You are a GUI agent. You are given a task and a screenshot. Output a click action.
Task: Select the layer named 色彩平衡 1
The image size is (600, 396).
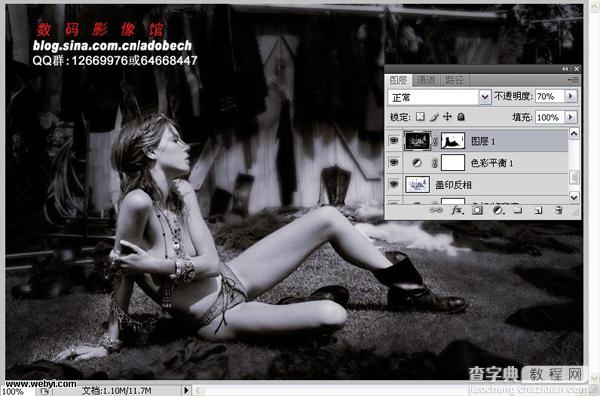pos(492,163)
